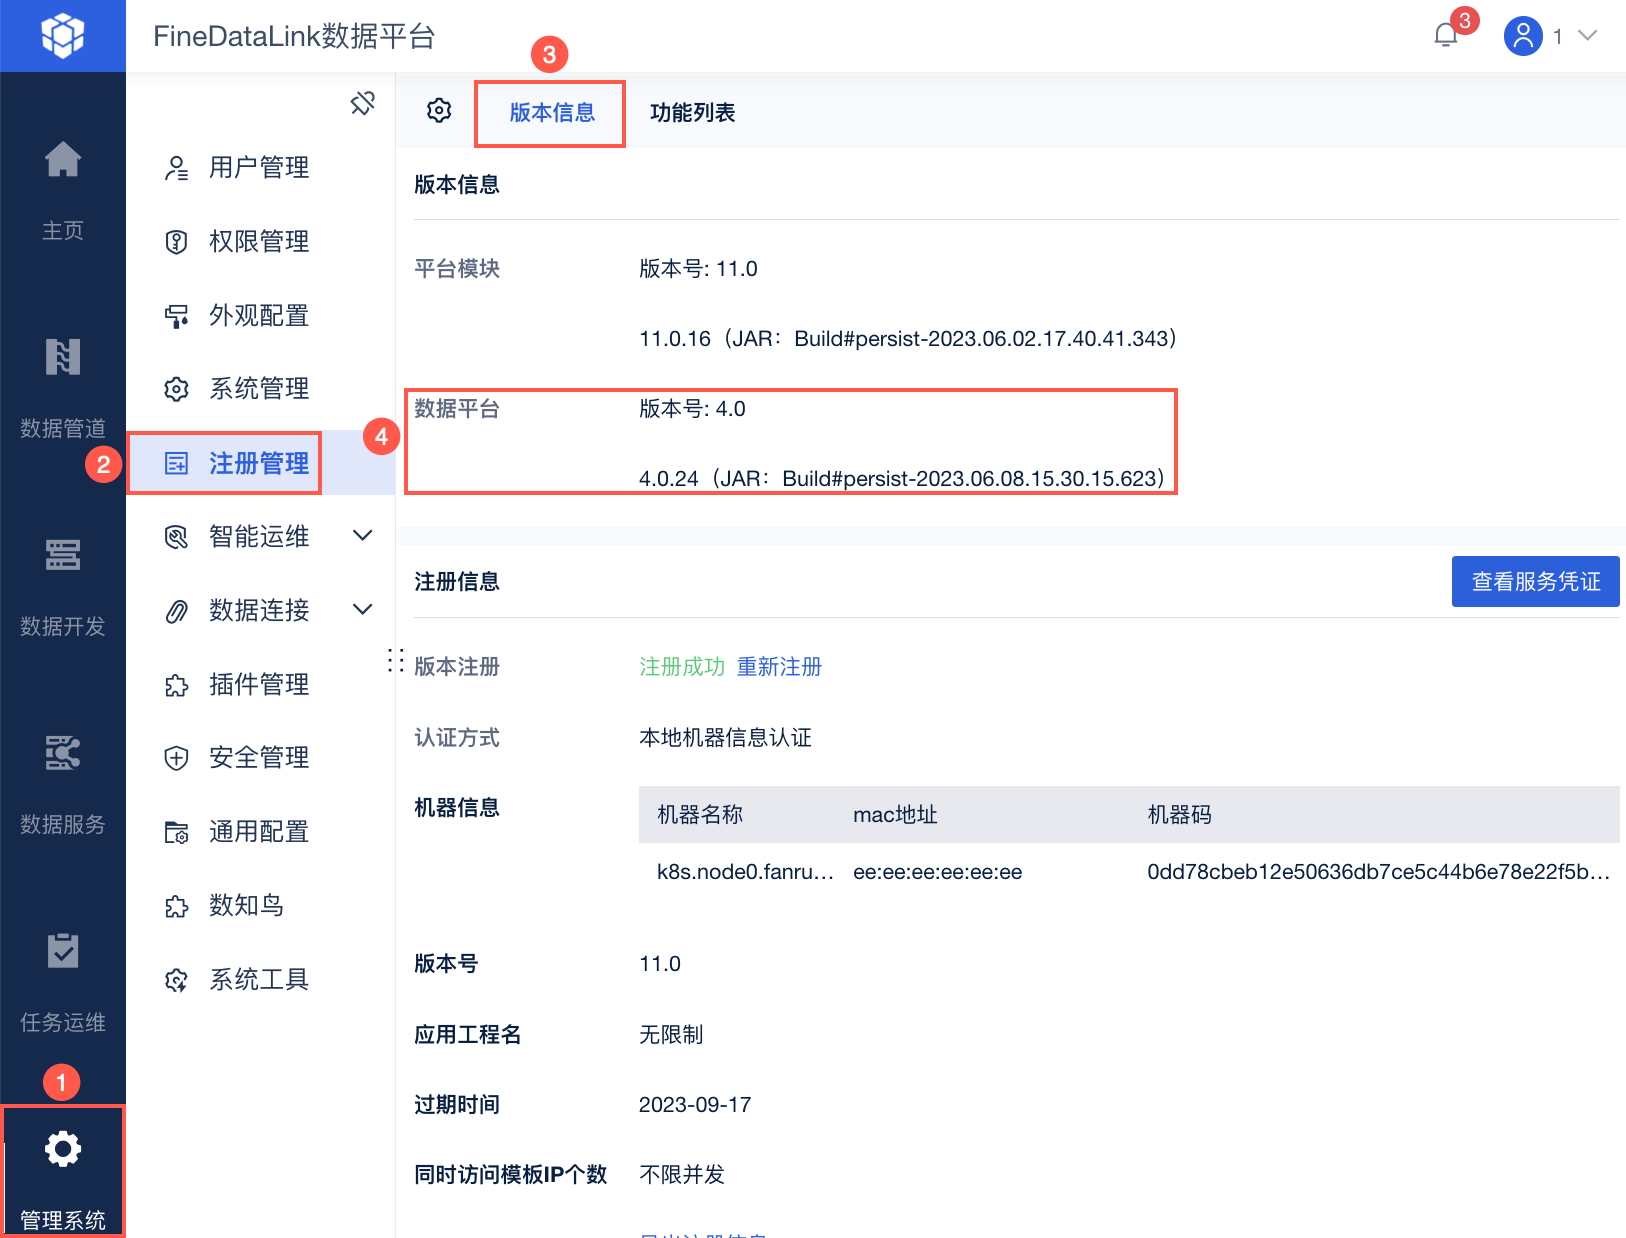1626x1238 pixels.
Task: Open 插件管理 menu label
Action: pyautogui.click(x=259, y=685)
